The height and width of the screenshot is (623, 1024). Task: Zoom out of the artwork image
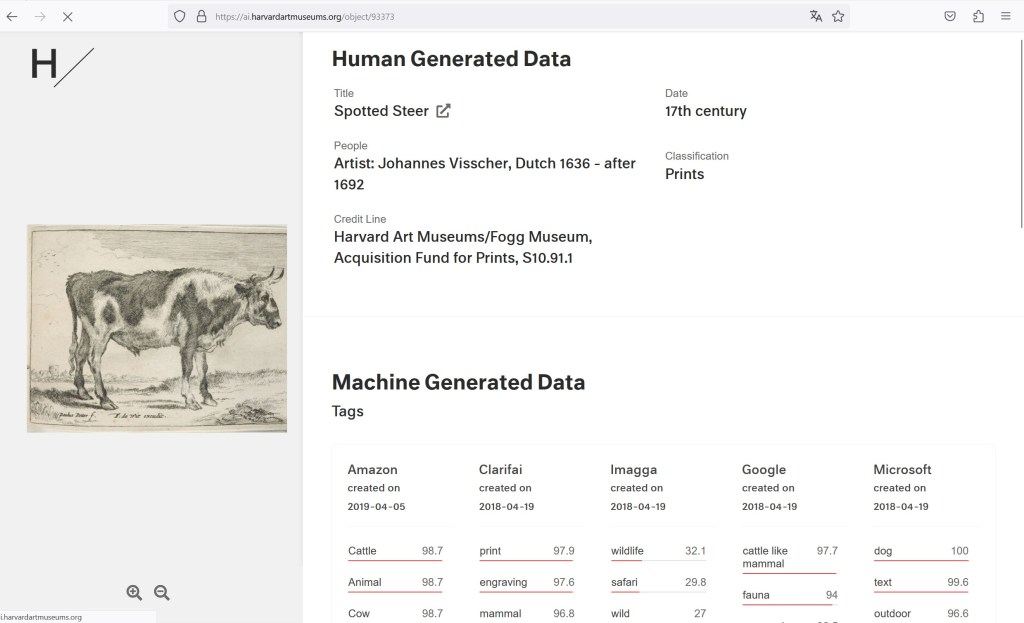[x=162, y=593]
